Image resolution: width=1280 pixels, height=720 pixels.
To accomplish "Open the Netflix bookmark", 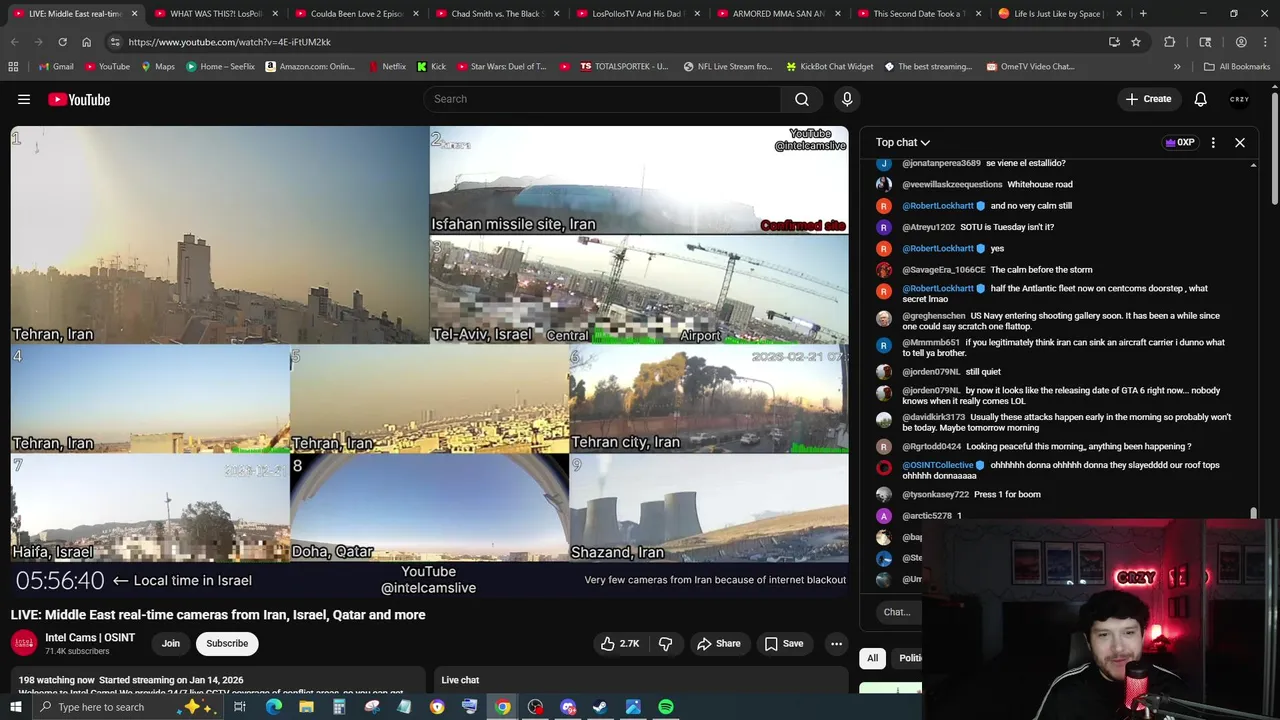I will tap(386, 67).
